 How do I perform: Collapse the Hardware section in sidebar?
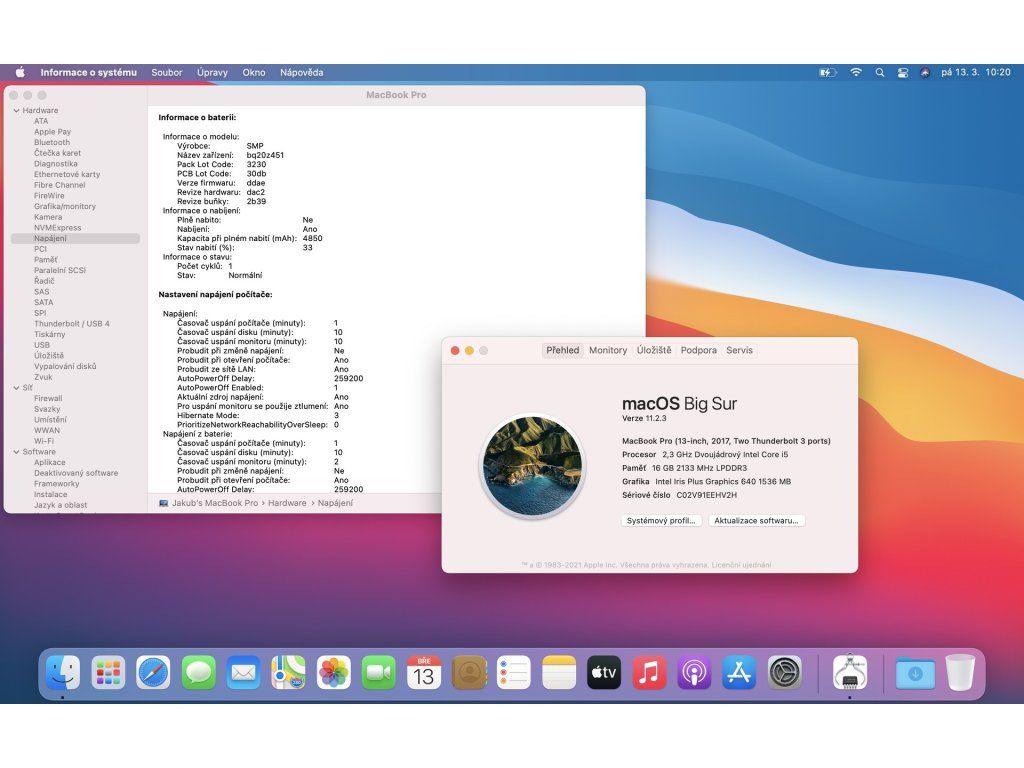pyautogui.click(x=16, y=110)
